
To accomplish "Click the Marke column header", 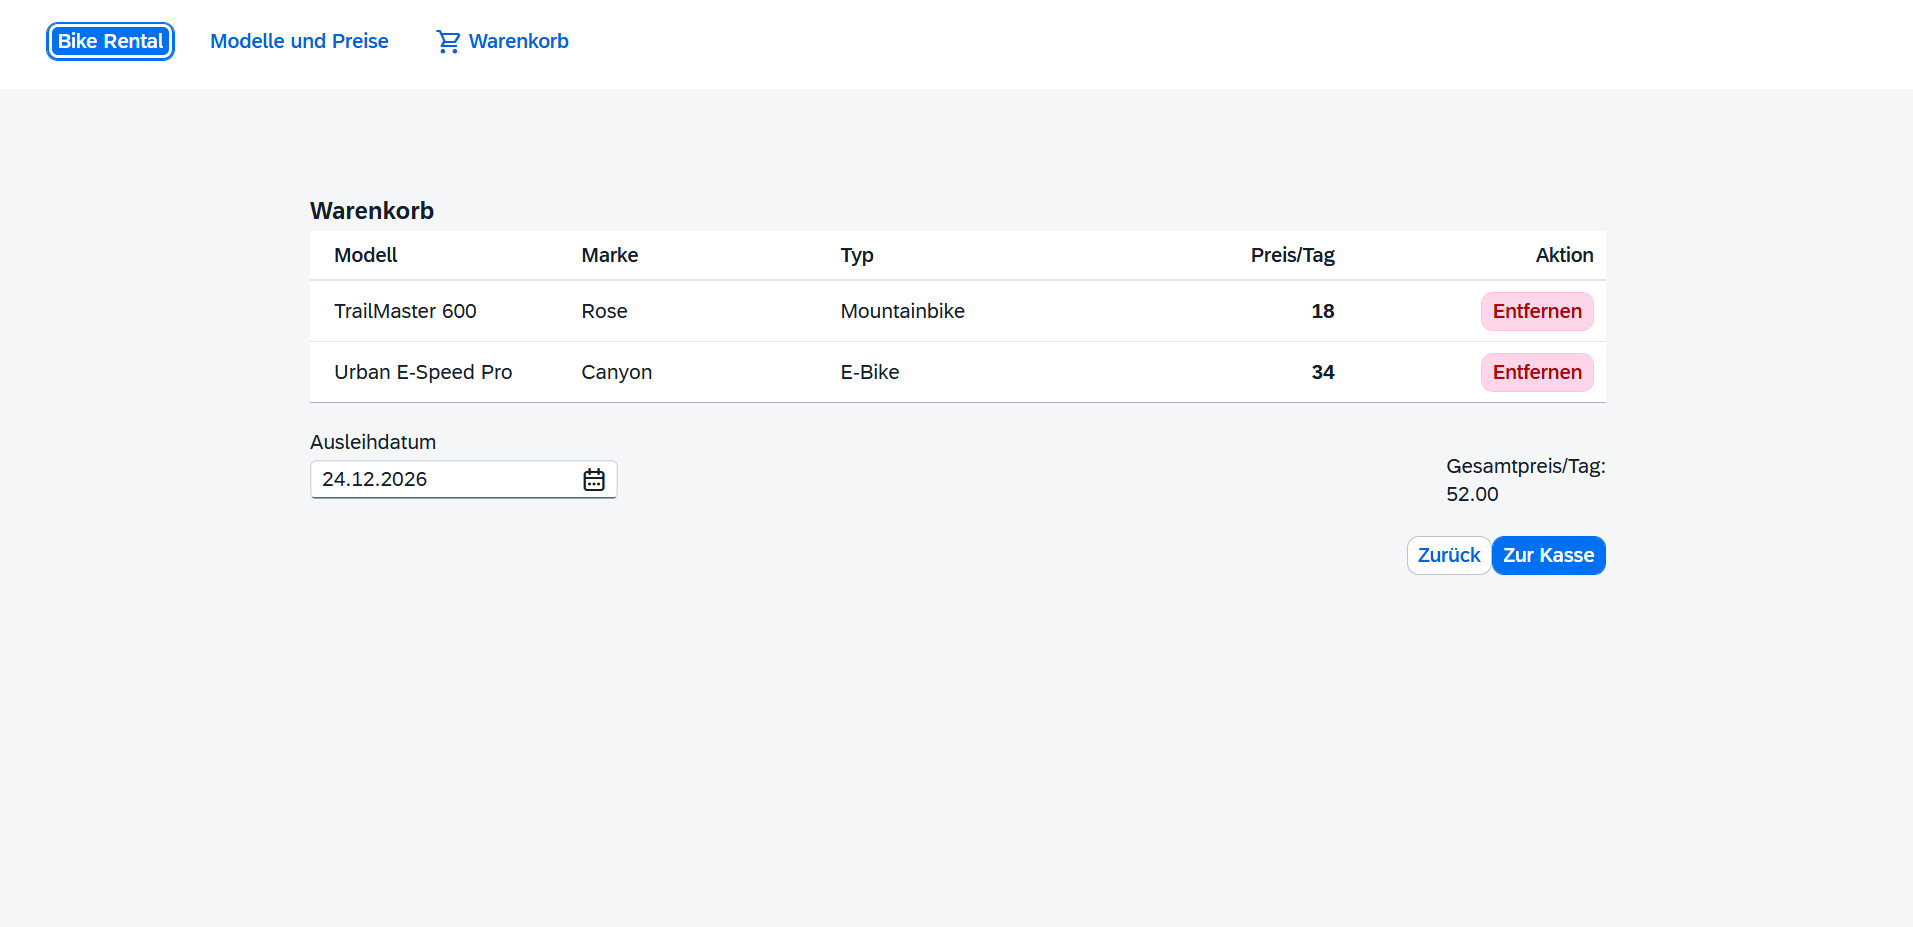I will click(609, 256).
